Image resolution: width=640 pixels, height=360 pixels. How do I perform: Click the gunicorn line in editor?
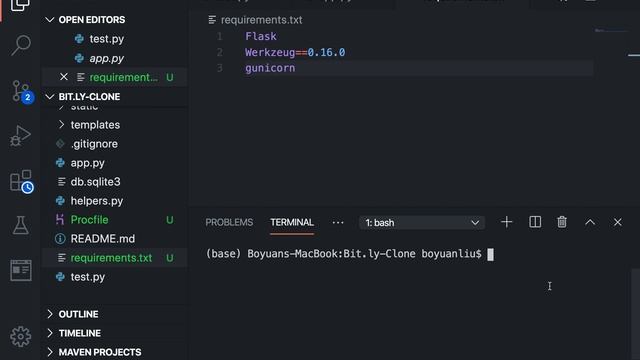click(x=270, y=68)
